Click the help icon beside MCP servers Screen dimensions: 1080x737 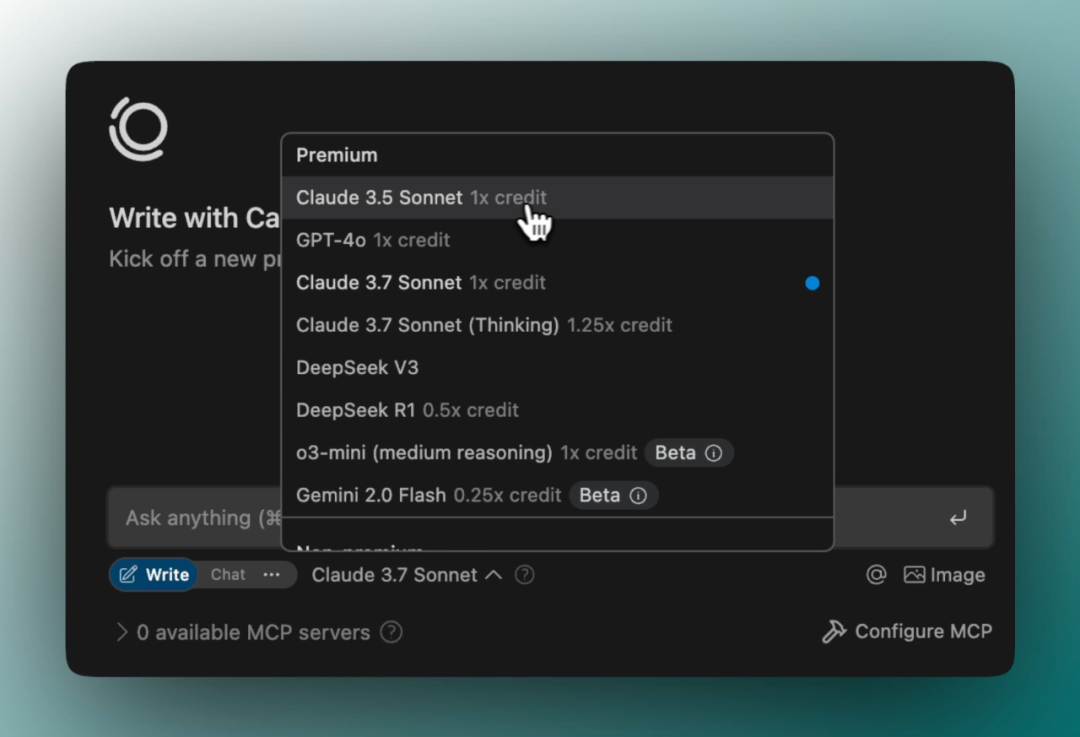click(391, 632)
